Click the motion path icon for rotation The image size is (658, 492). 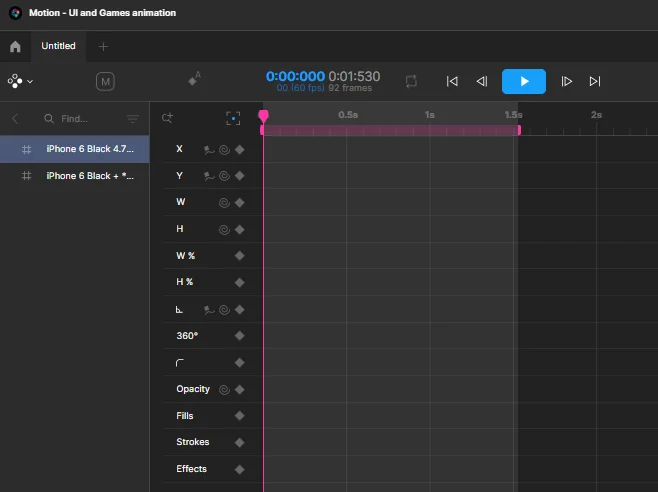click(x=209, y=310)
